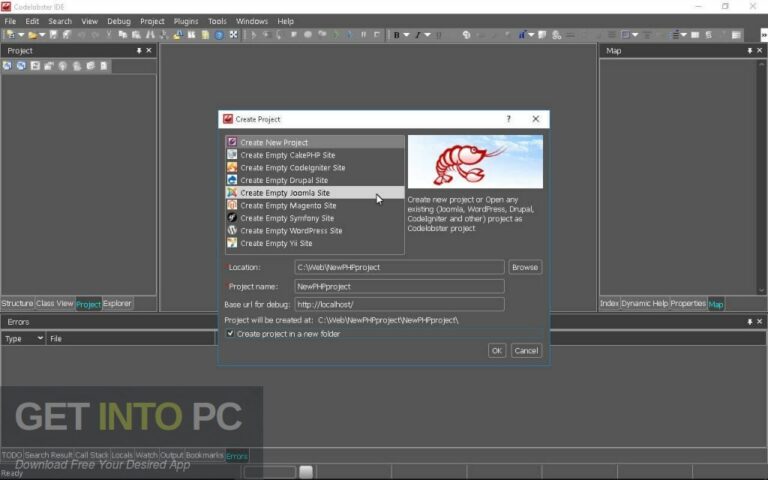Screen dimensions: 768x480
Task: Click the Copy icon in the main toolbar
Action: (122, 35)
